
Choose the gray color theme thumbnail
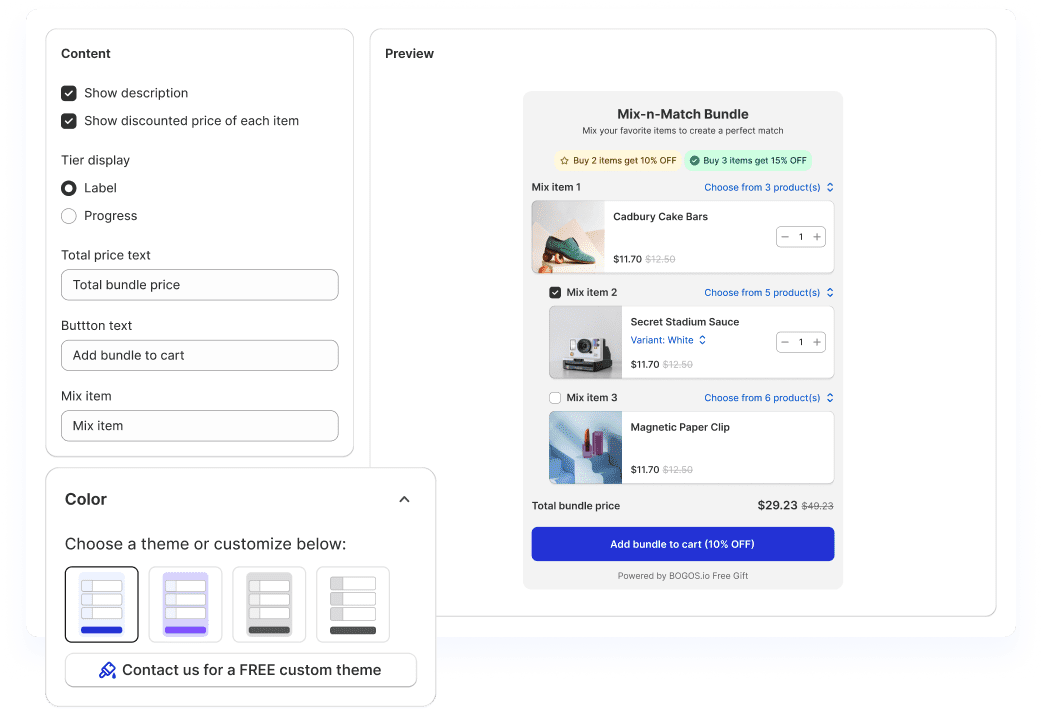269,604
